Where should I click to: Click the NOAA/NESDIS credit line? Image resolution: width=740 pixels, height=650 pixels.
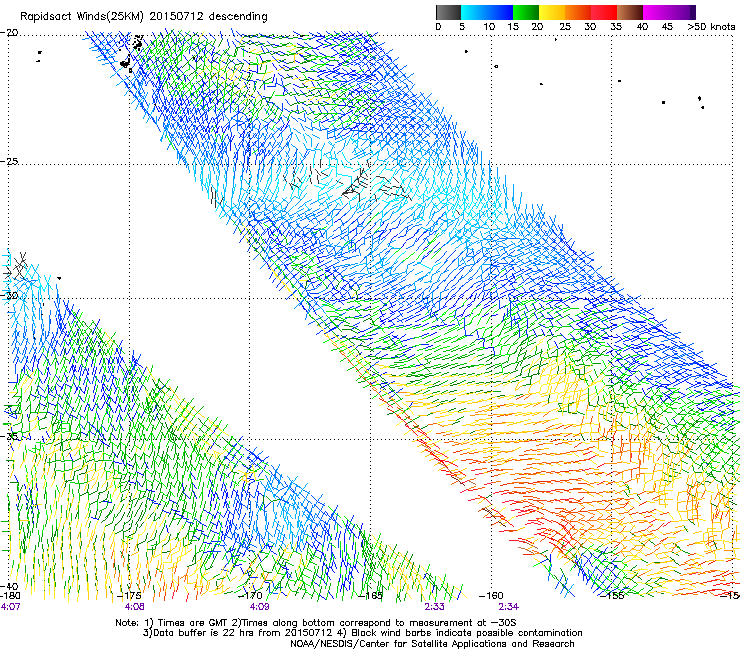pyautogui.click(x=432, y=644)
